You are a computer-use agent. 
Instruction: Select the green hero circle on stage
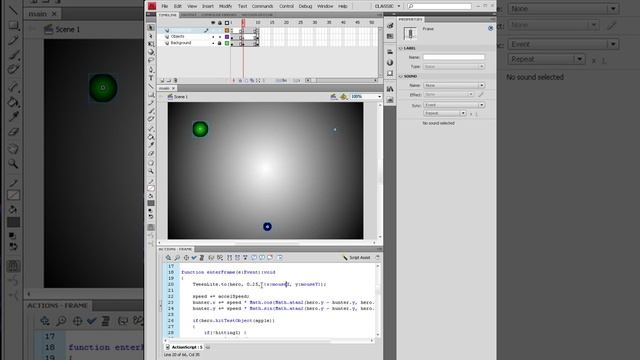click(x=200, y=129)
